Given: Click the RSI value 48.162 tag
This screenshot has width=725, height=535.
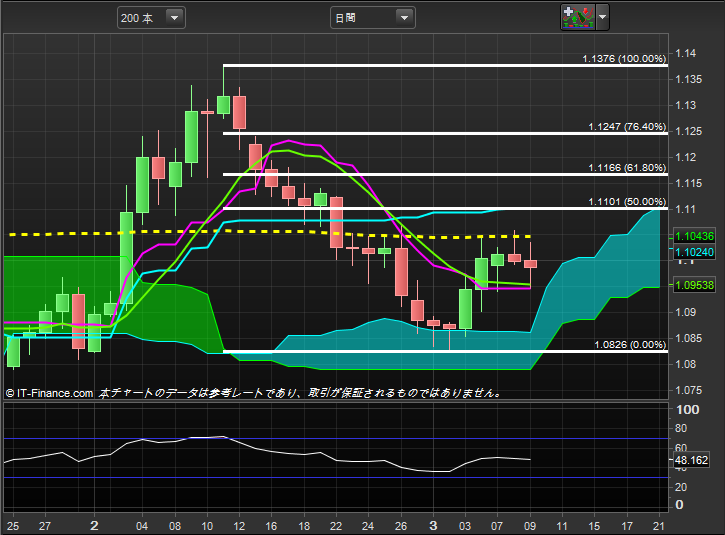Looking at the screenshot, I should [x=691, y=460].
